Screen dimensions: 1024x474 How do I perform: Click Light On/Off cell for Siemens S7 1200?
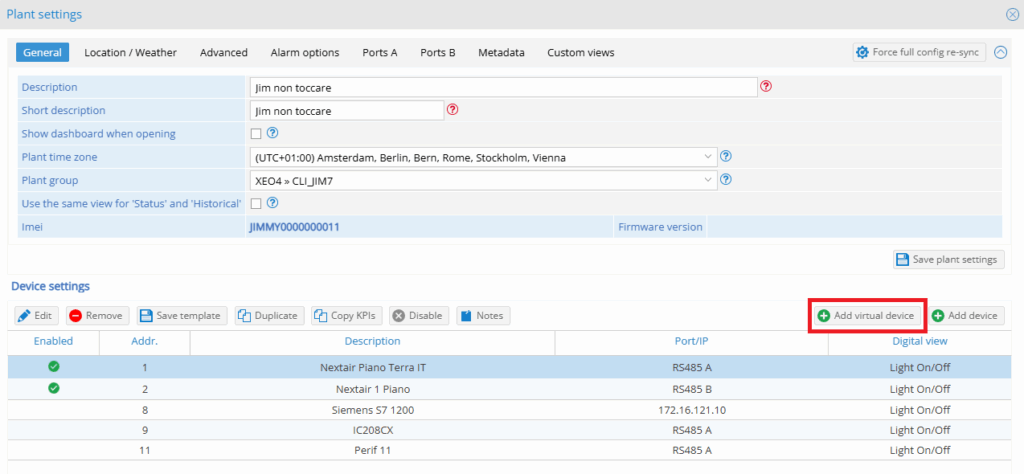pos(920,410)
